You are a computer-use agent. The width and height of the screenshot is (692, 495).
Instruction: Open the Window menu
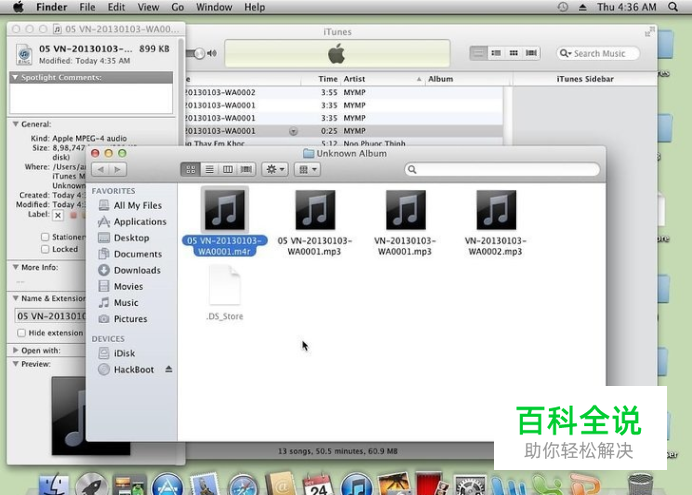214,7
